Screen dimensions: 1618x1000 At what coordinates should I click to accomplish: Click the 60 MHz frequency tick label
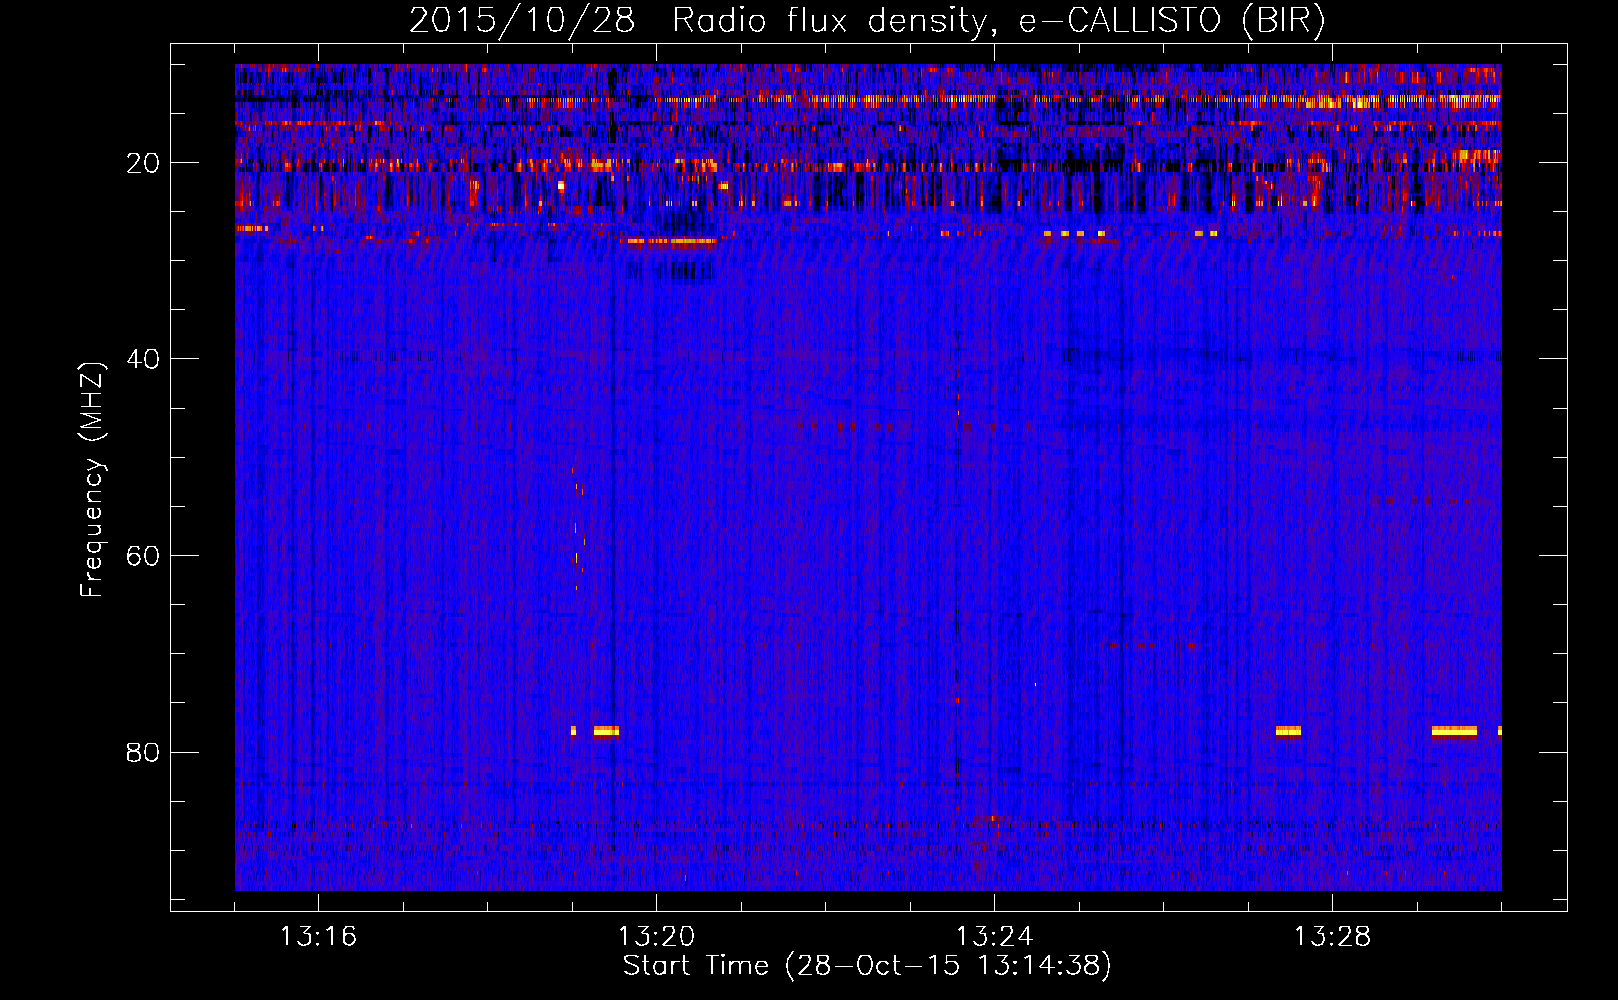[143, 556]
